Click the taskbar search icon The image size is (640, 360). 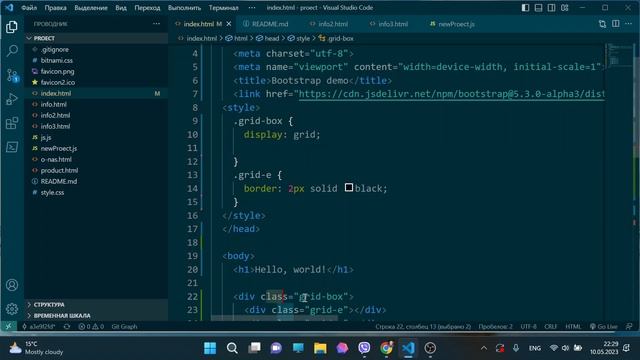point(232,348)
